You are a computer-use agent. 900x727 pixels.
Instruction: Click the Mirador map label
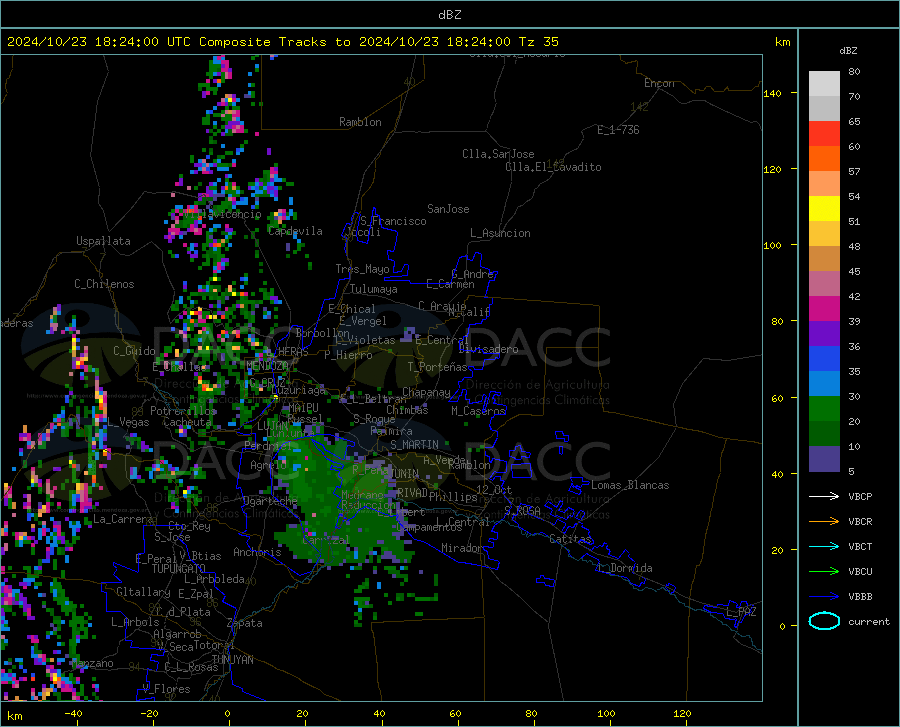tap(462, 548)
